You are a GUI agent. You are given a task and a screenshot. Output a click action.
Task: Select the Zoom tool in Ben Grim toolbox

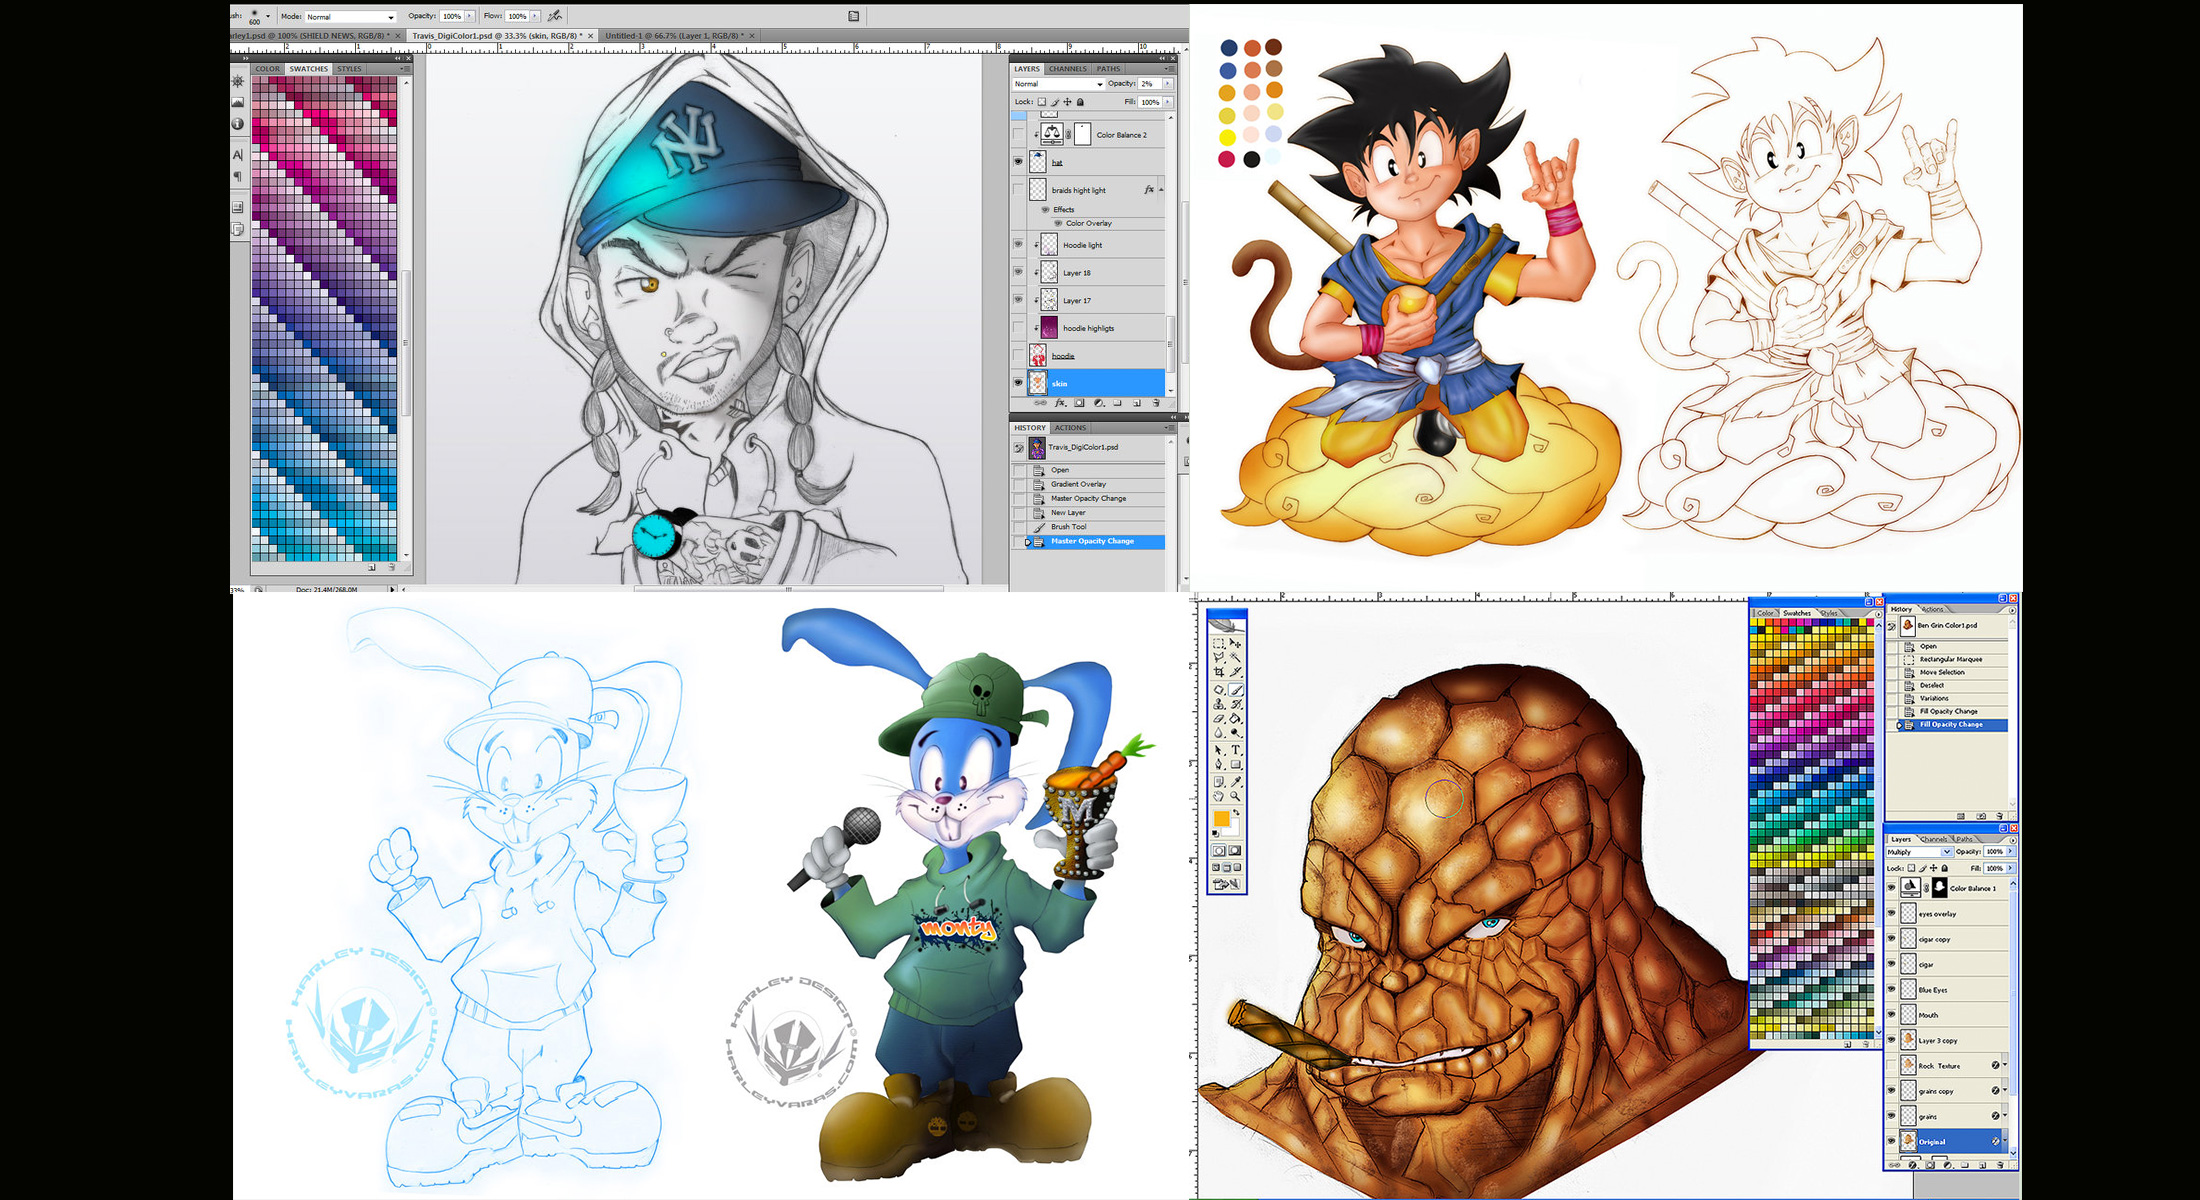1235,796
